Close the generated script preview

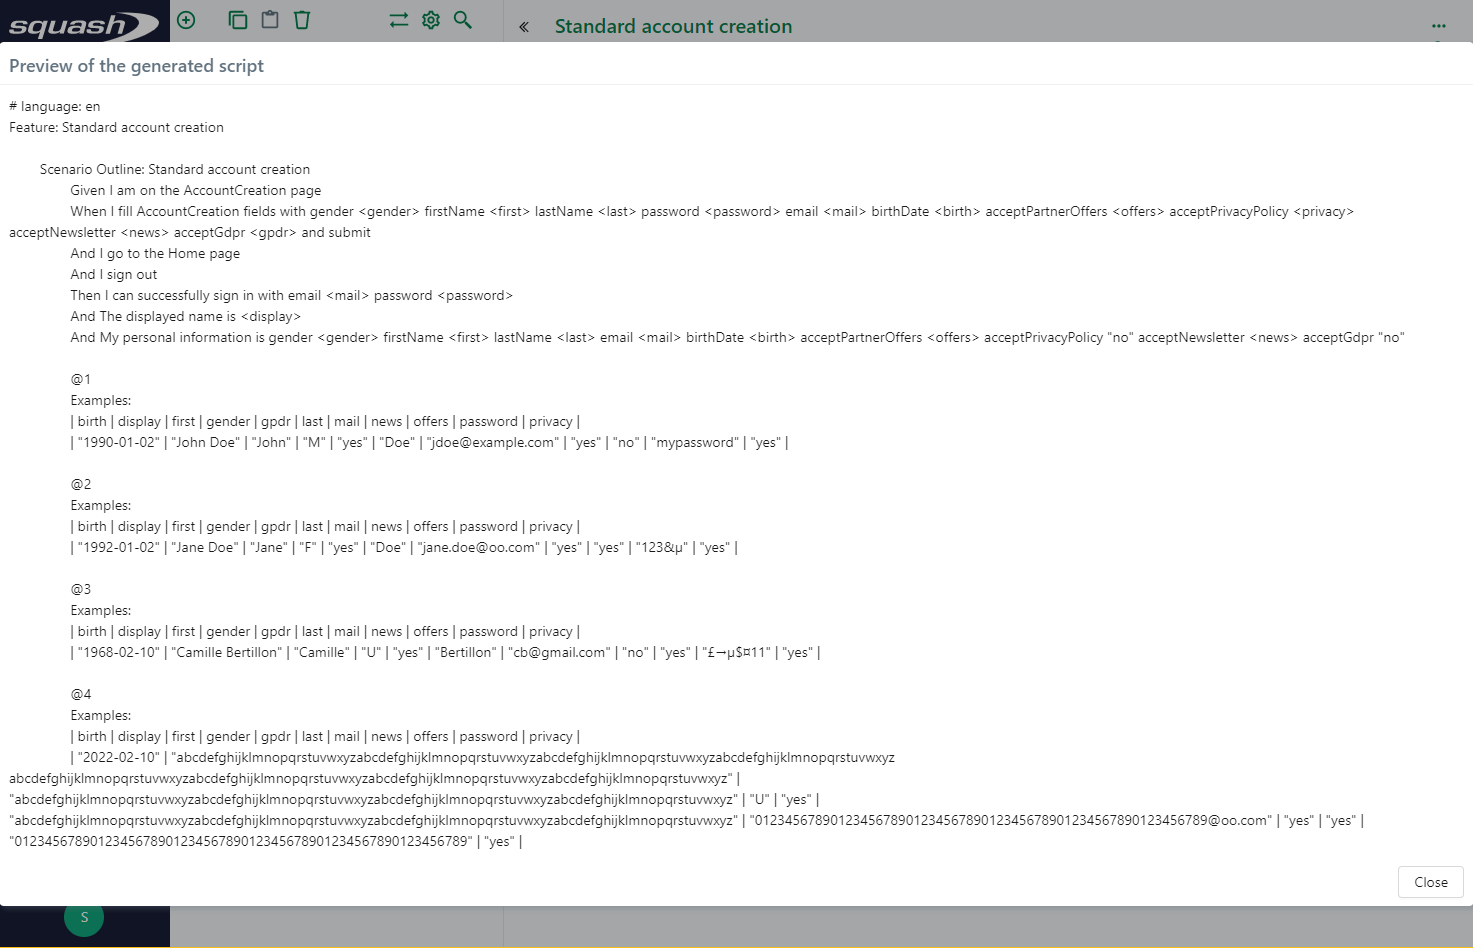(1430, 882)
